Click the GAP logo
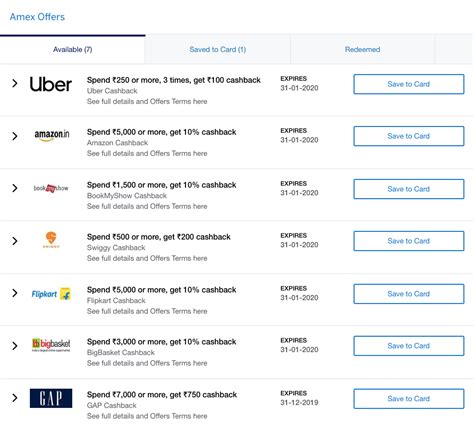This screenshot has height=431, width=474. [x=51, y=398]
